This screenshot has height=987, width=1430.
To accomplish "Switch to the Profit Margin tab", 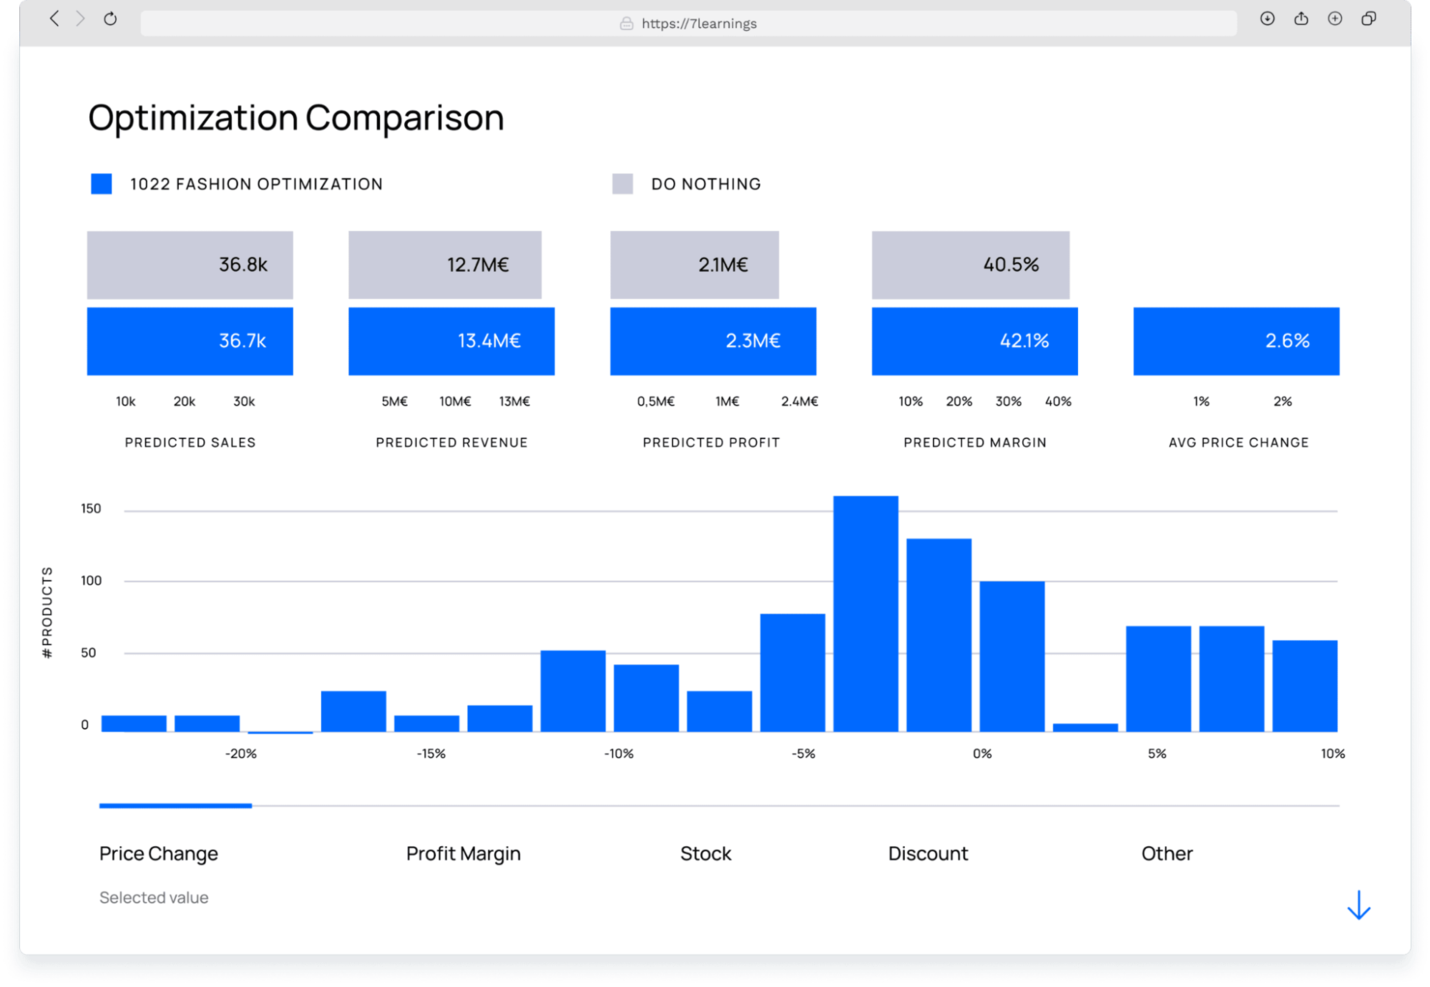I will coord(463,853).
